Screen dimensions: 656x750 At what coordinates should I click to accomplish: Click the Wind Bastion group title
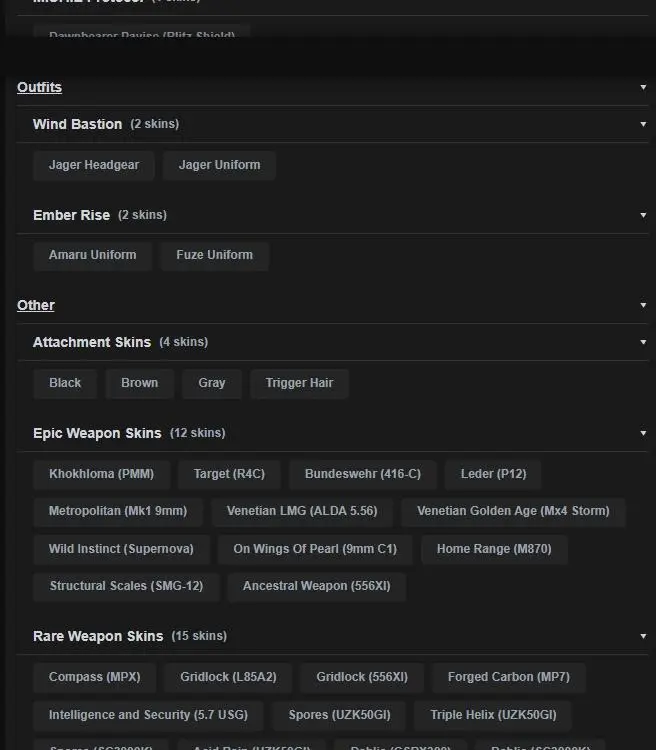[x=77, y=125]
